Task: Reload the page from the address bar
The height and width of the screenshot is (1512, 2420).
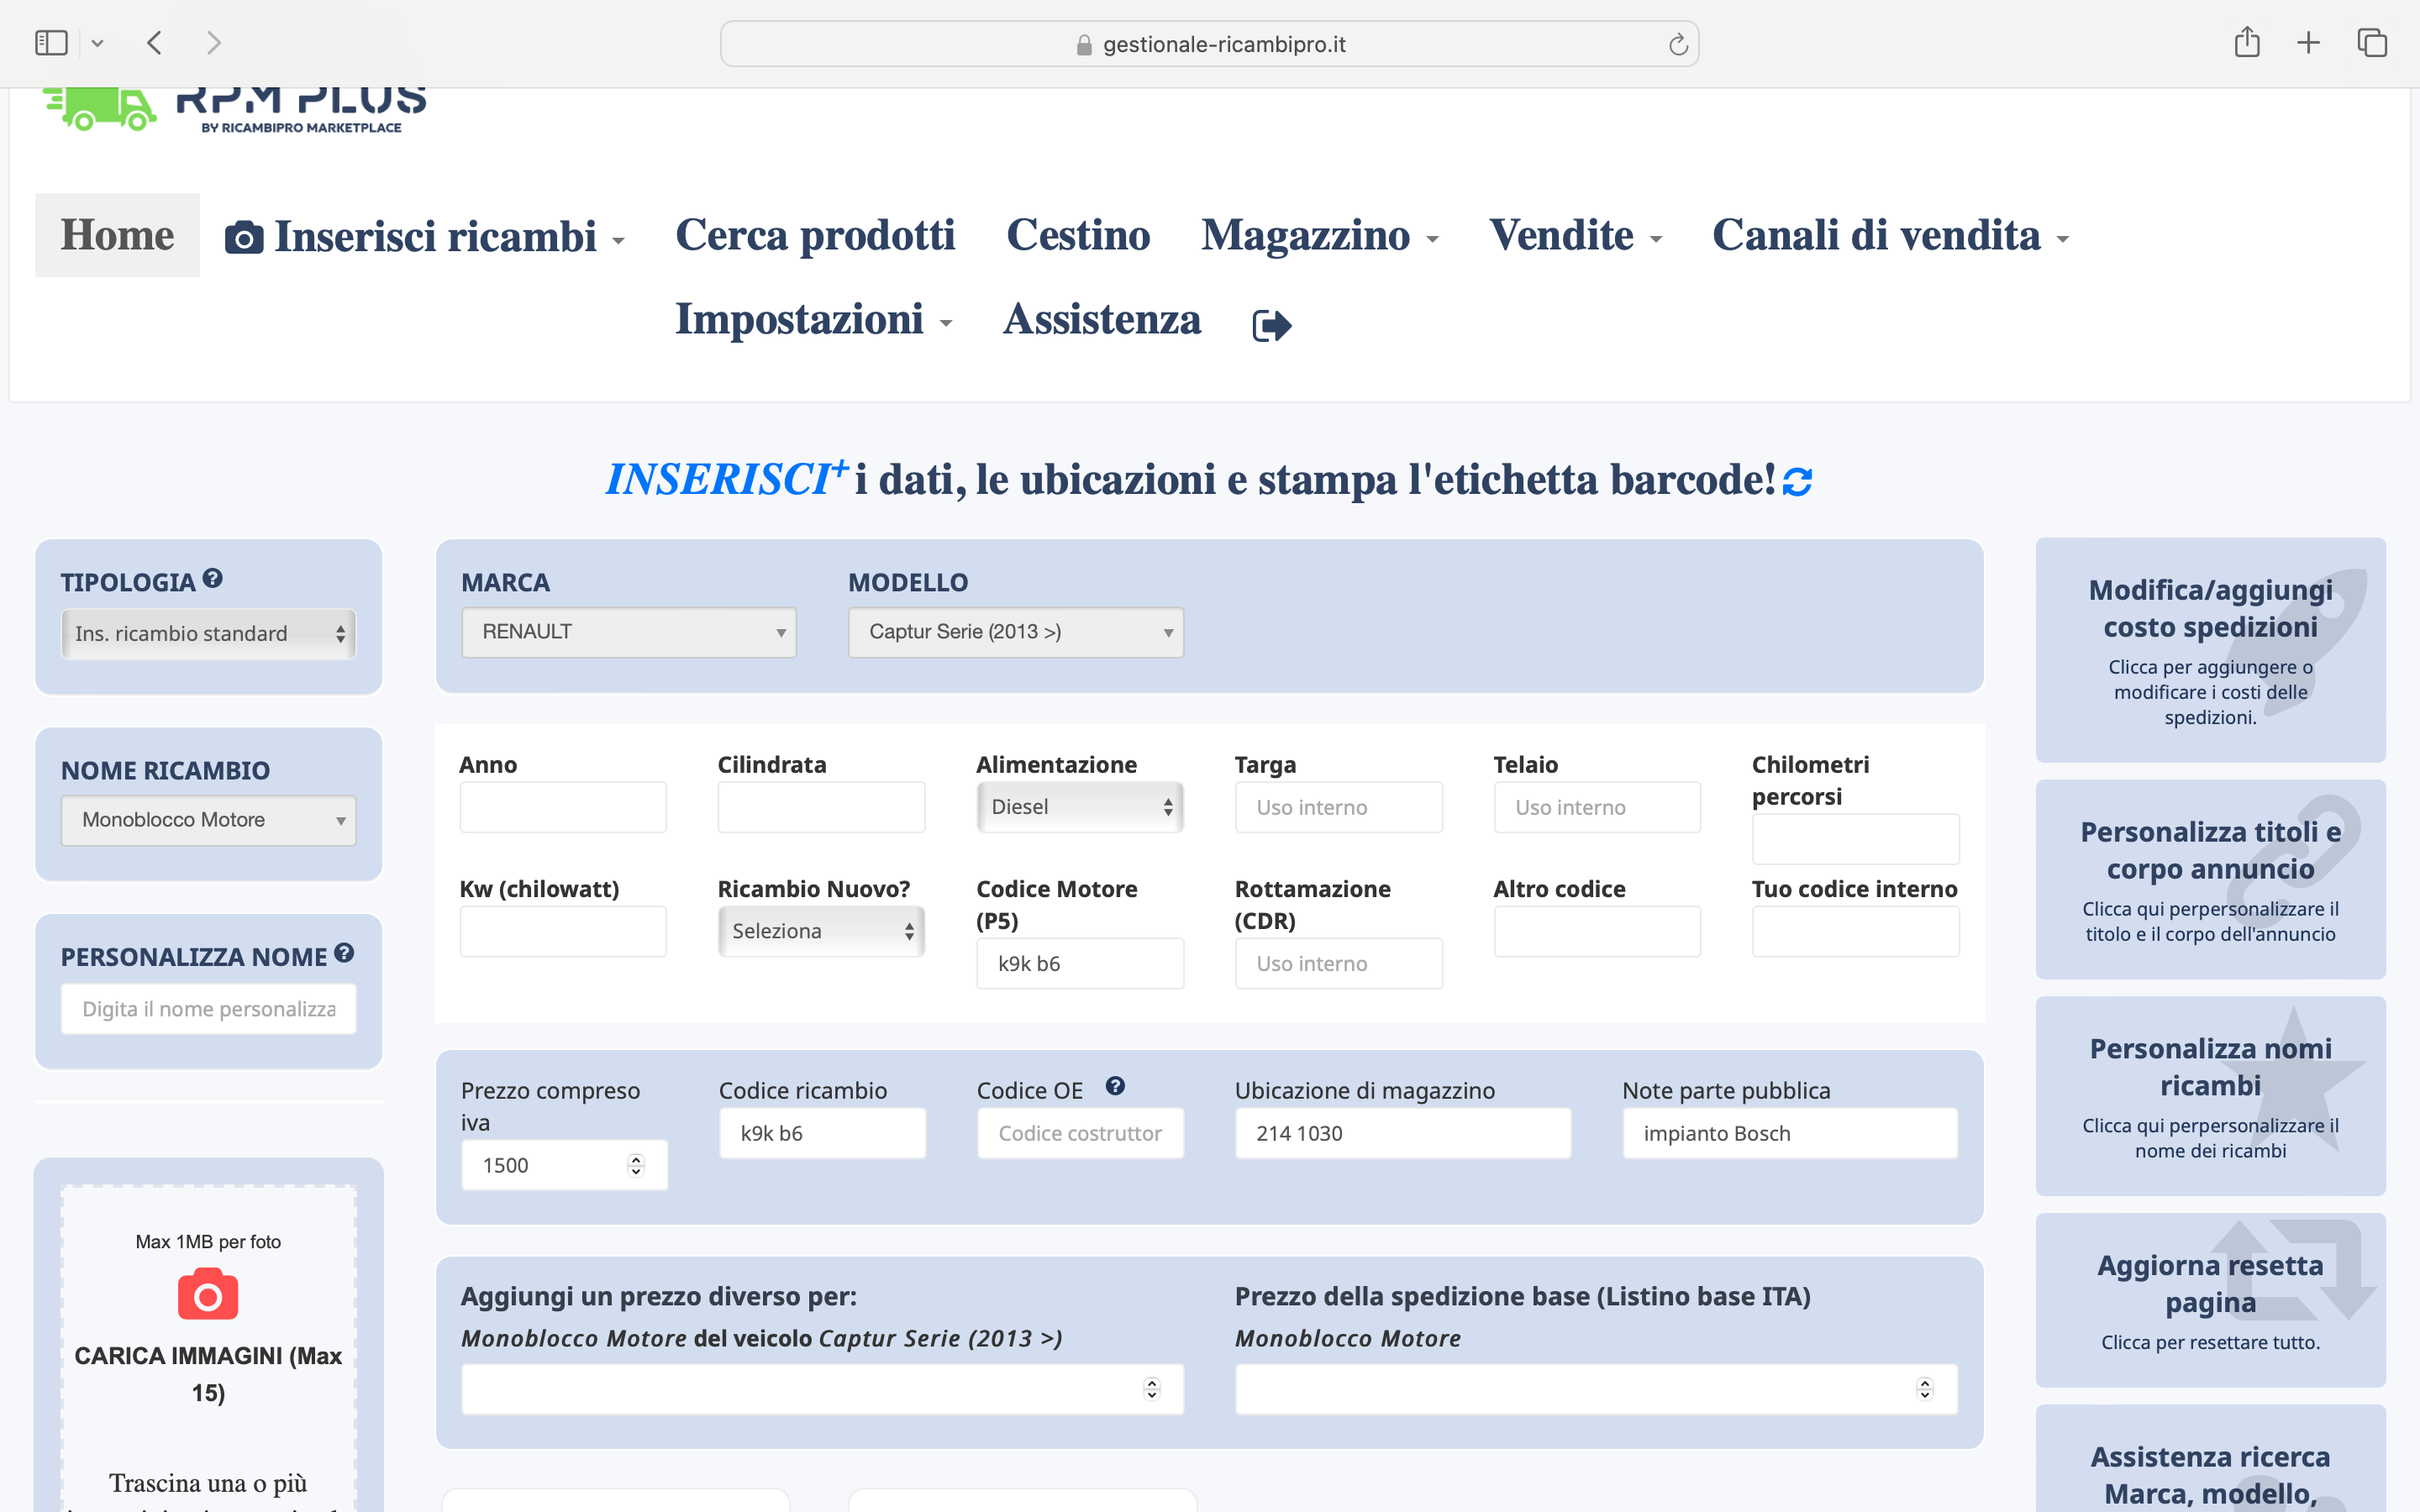Action: 1678,44
